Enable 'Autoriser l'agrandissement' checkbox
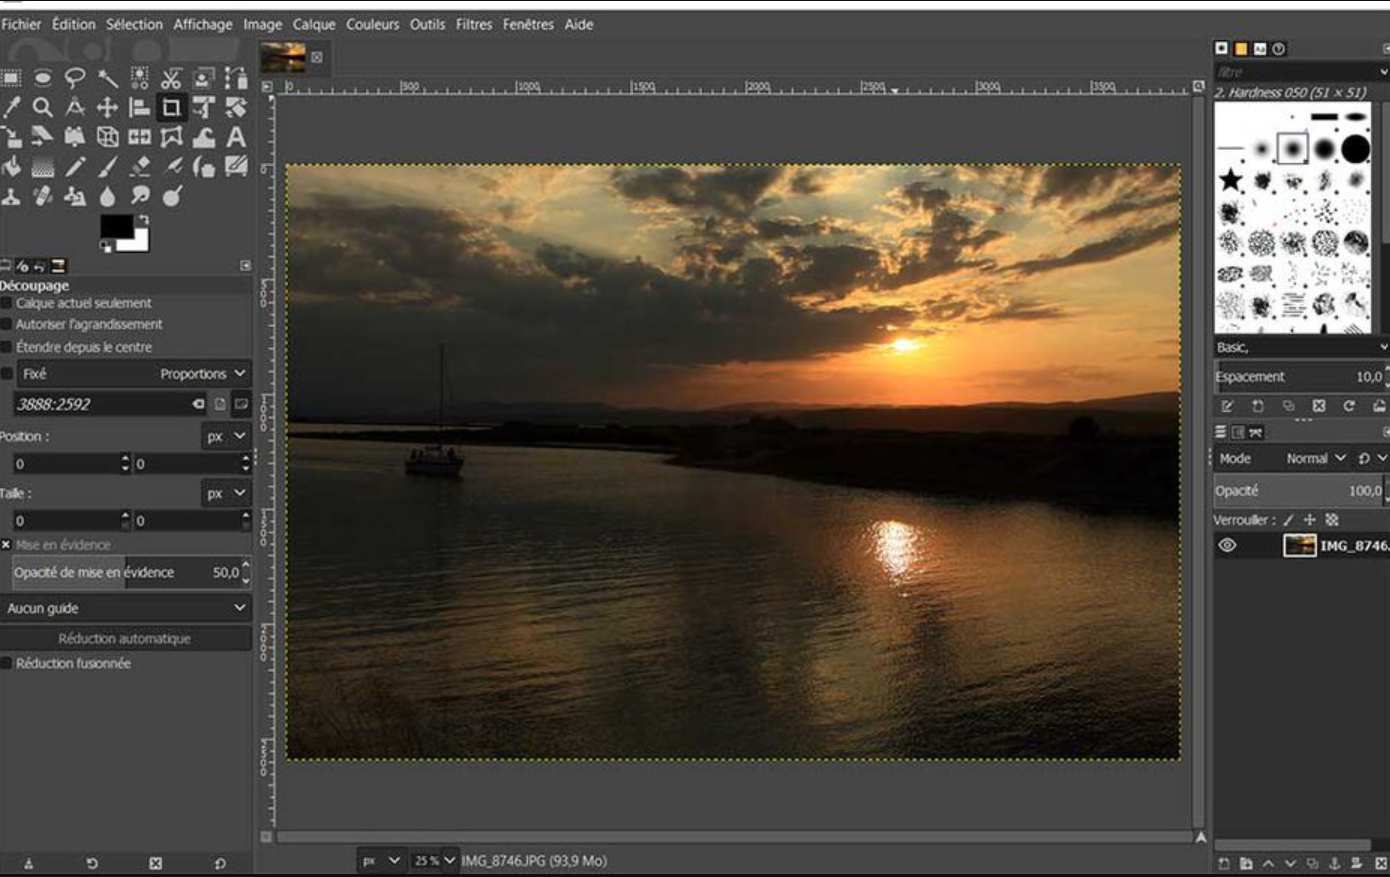 6,324
